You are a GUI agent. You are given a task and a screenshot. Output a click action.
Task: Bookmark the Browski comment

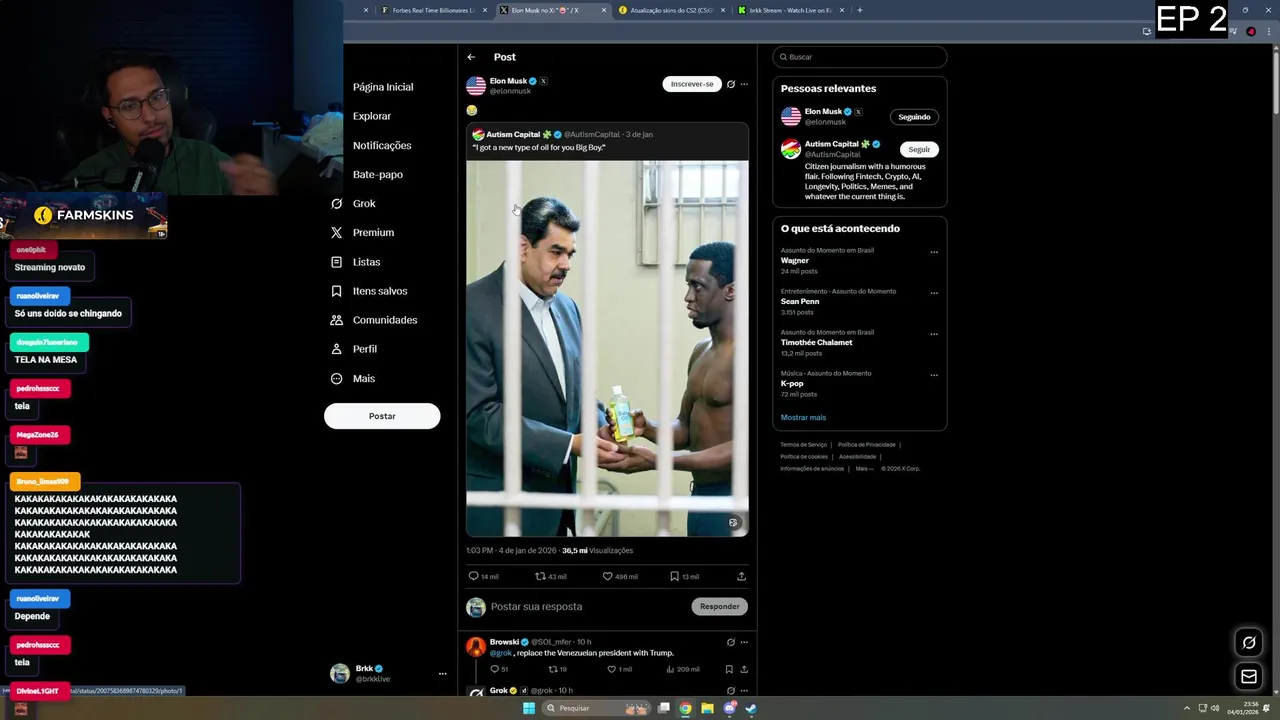point(729,669)
